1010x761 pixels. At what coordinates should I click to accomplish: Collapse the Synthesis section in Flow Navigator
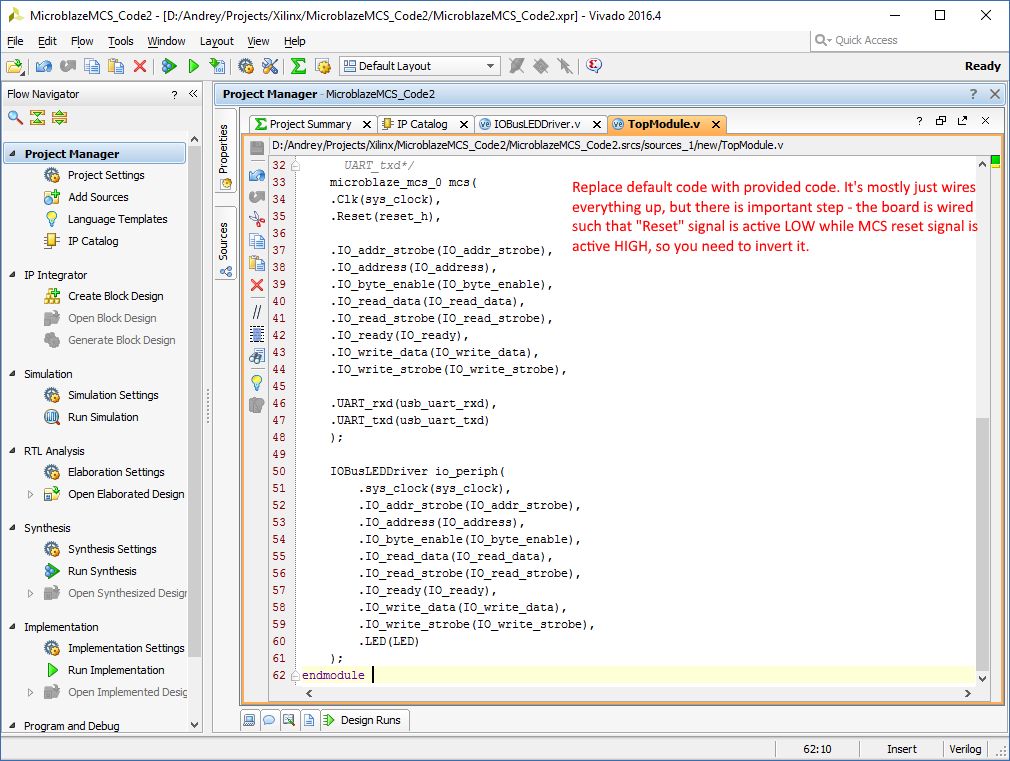pos(13,528)
